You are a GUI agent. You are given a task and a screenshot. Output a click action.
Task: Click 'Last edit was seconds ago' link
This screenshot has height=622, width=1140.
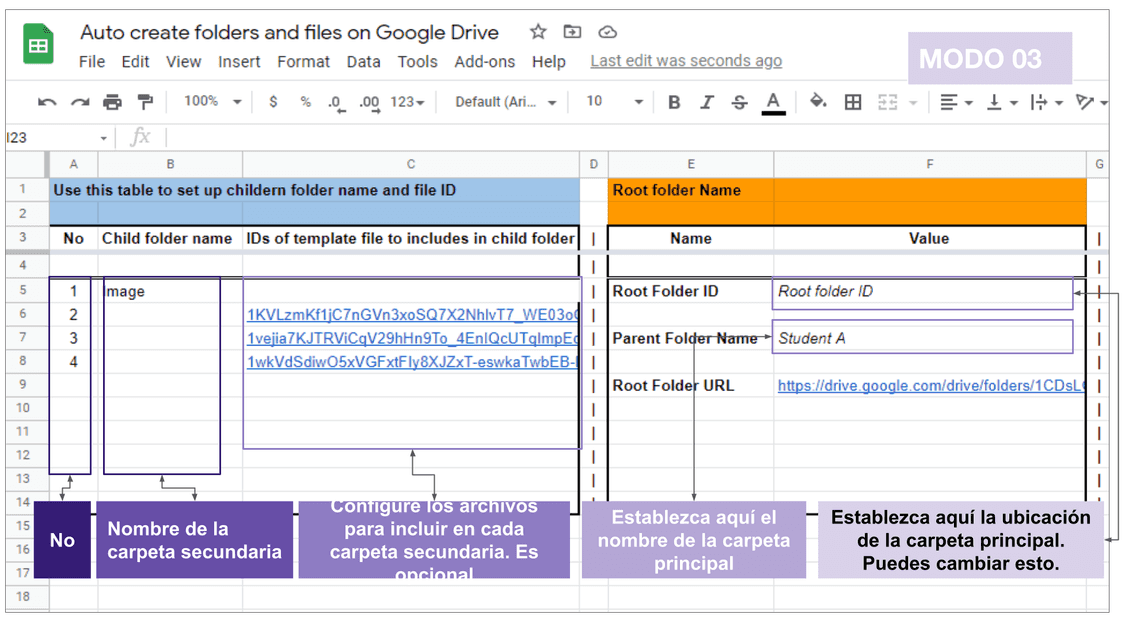(686, 61)
